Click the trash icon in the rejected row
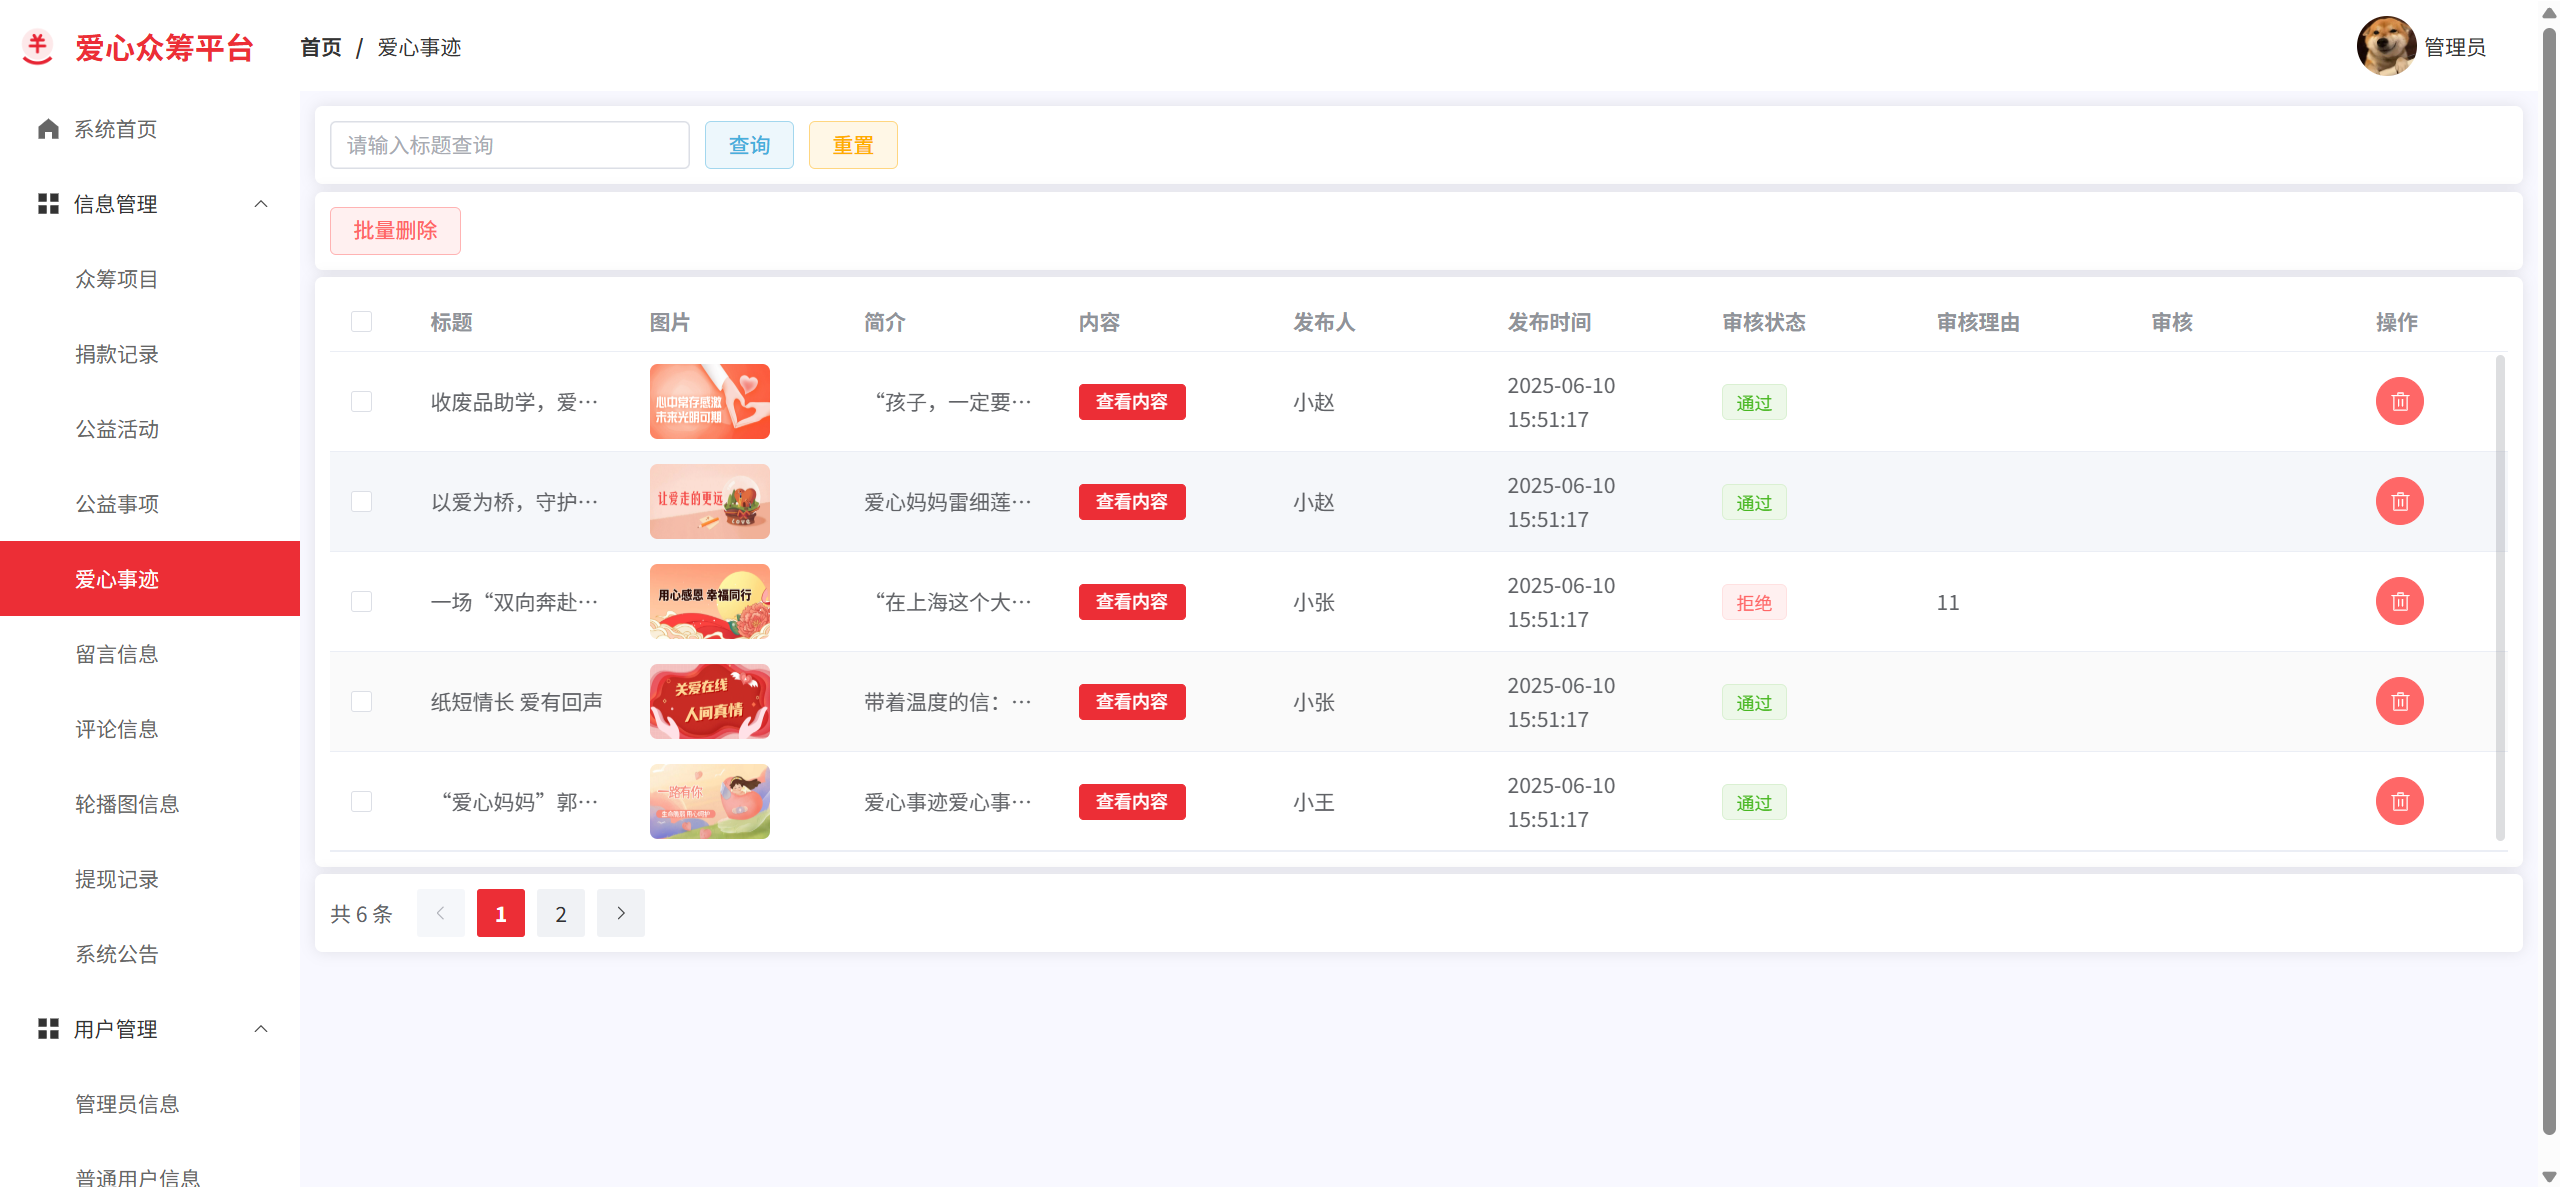This screenshot has height=1187, width=2560. point(2399,602)
